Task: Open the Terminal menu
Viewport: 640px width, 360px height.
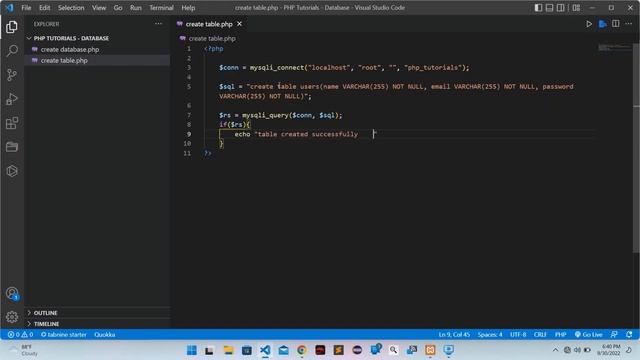Action: pyautogui.click(x=161, y=8)
